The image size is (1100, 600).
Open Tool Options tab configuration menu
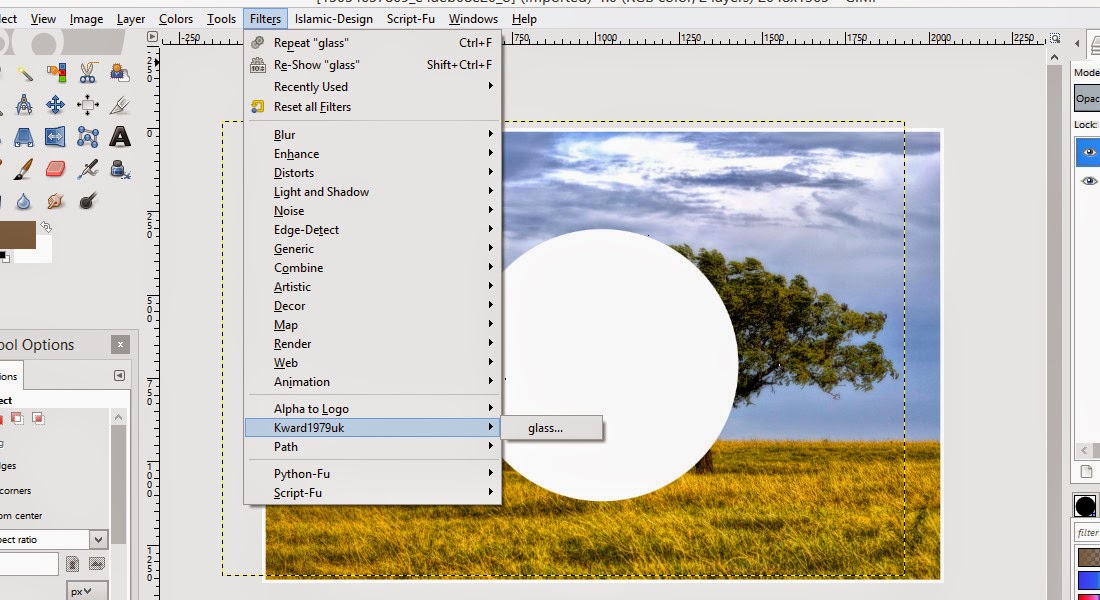[x=119, y=376]
